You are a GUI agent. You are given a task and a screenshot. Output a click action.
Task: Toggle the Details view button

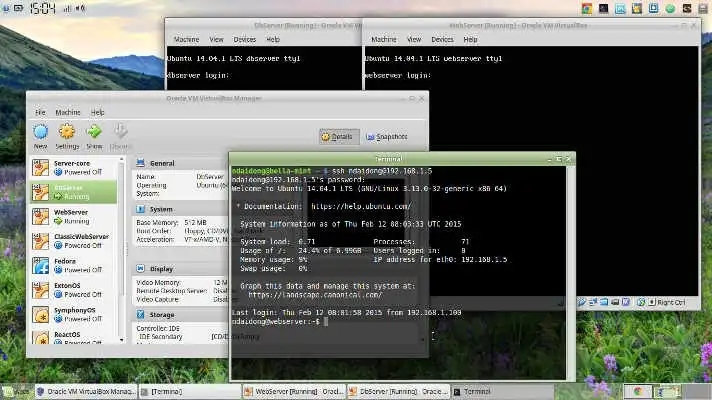tap(336, 136)
